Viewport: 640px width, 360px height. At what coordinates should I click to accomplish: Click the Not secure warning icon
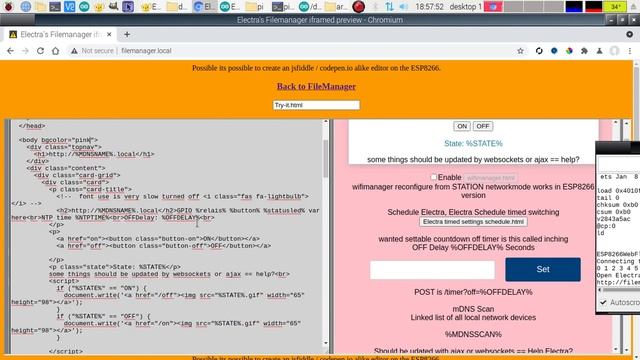[74, 51]
